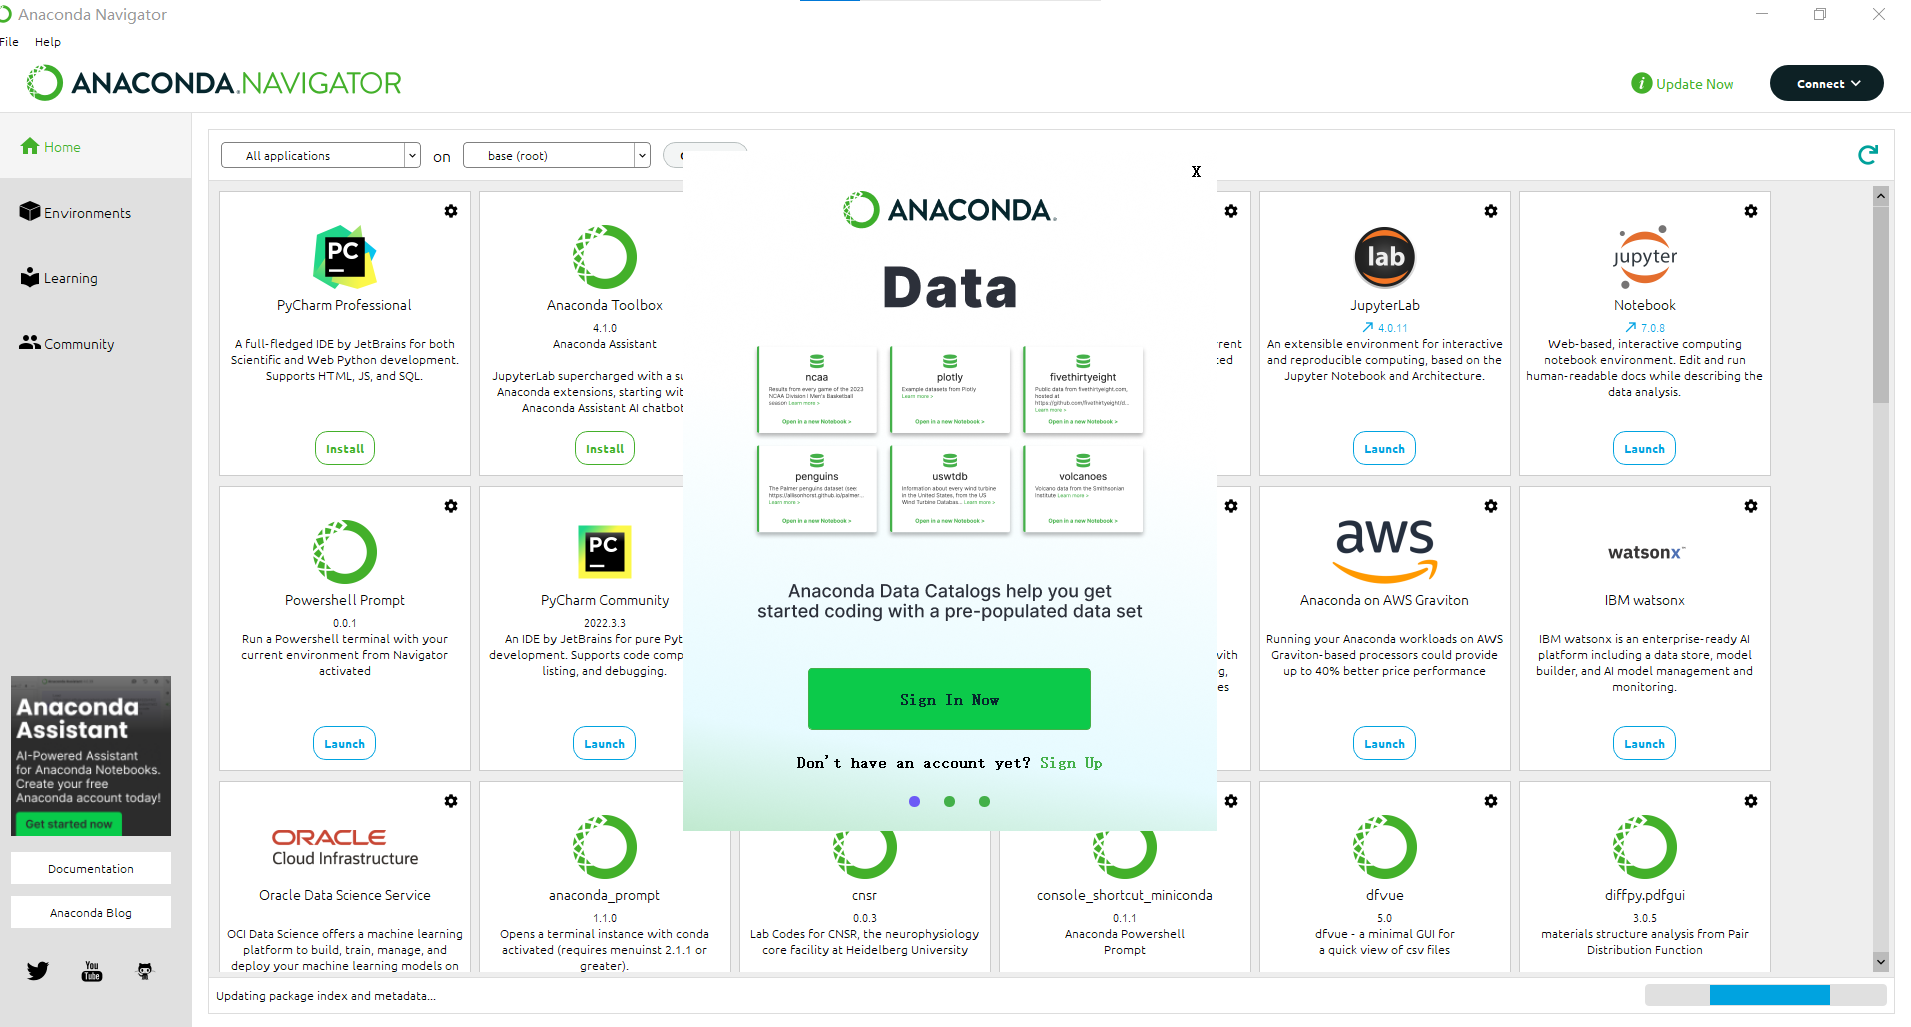This screenshot has width=1911, height=1027.
Task: Open the Help menu
Action: 48,42
